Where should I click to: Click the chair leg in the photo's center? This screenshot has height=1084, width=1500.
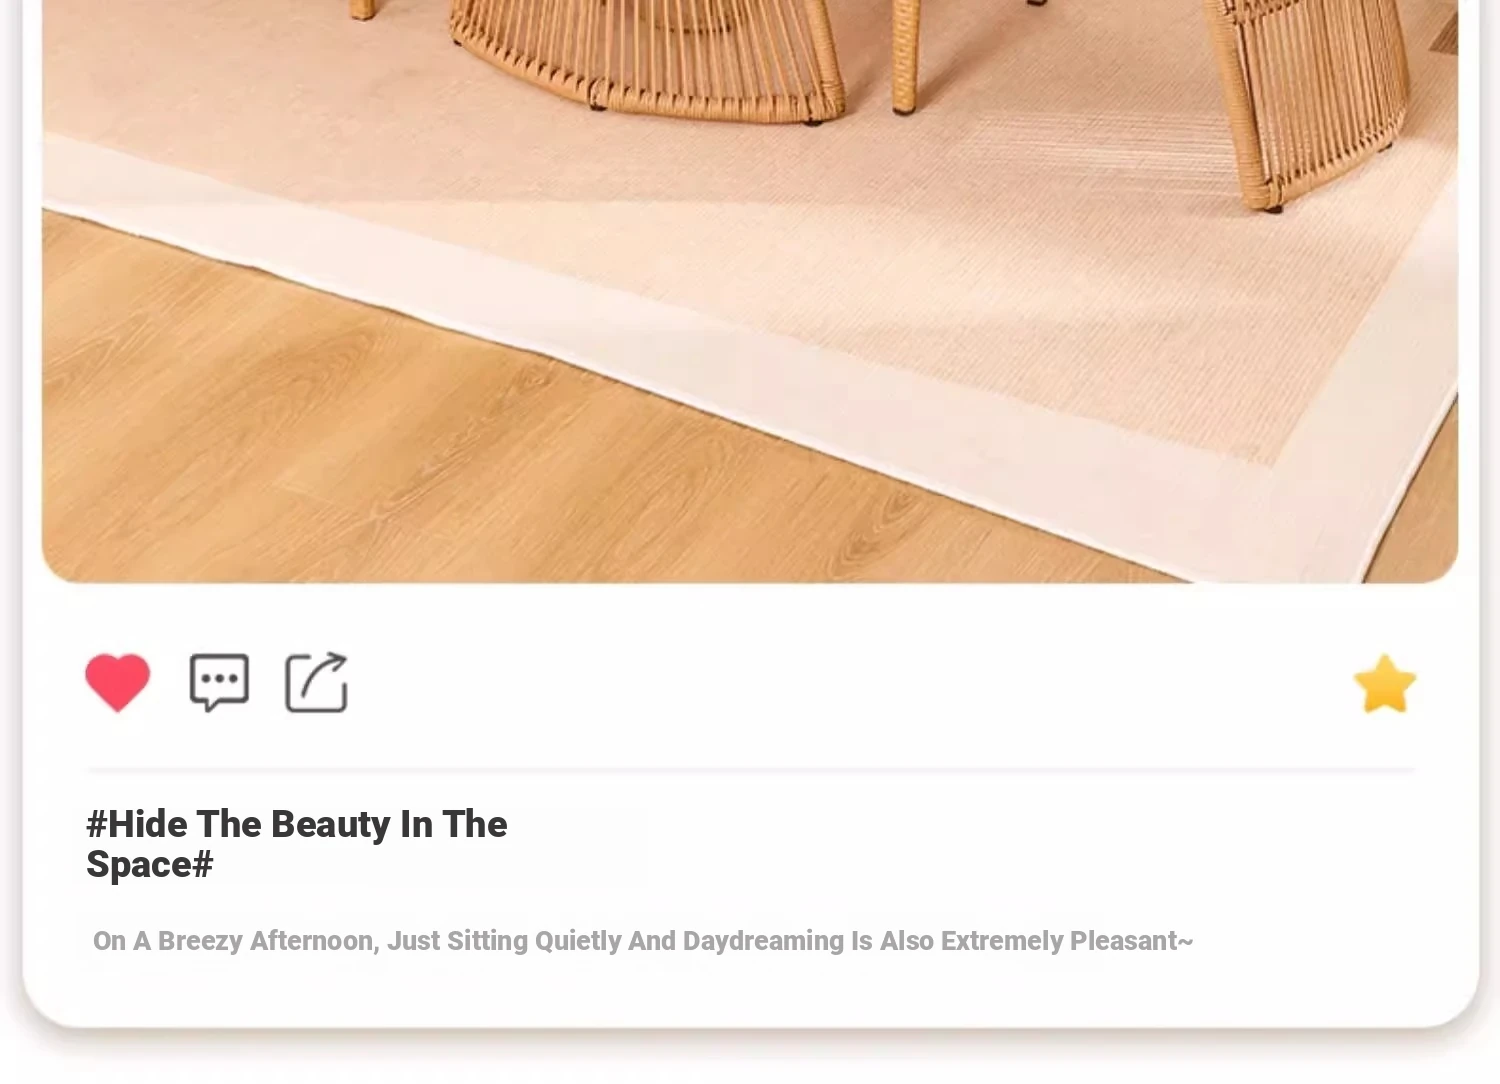click(905, 55)
